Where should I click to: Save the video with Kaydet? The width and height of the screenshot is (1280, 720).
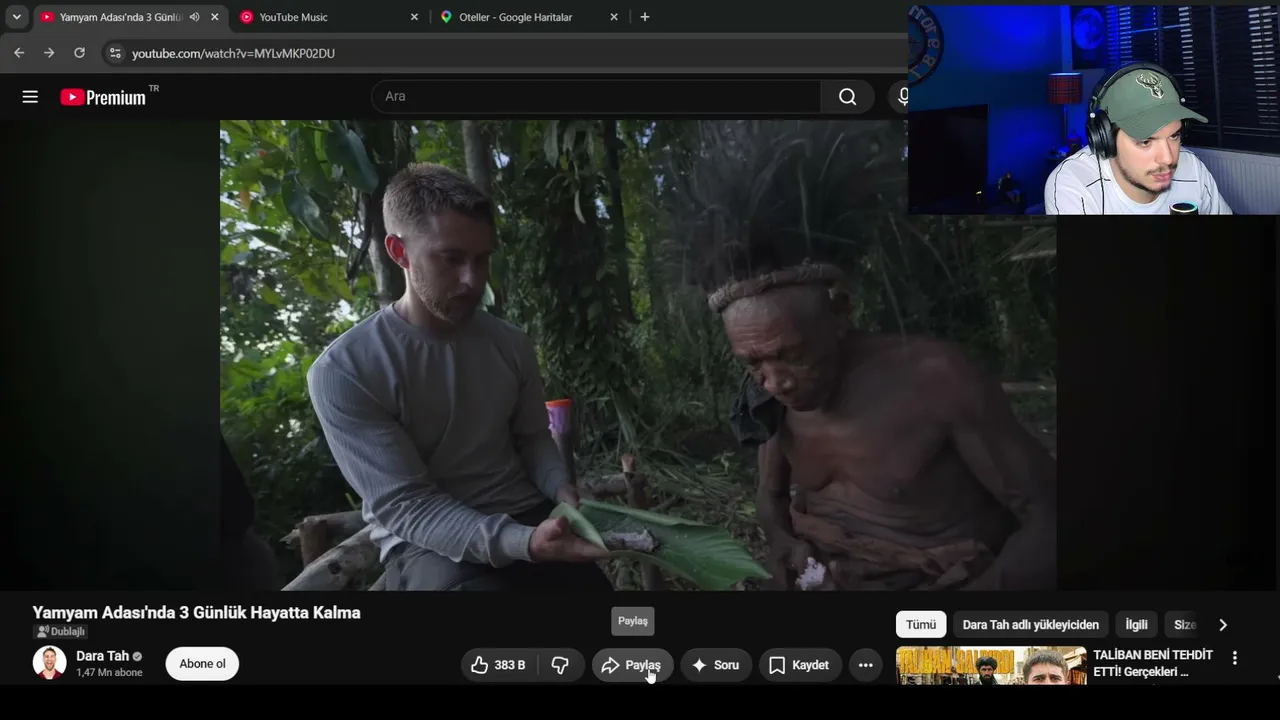pyautogui.click(x=799, y=665)
